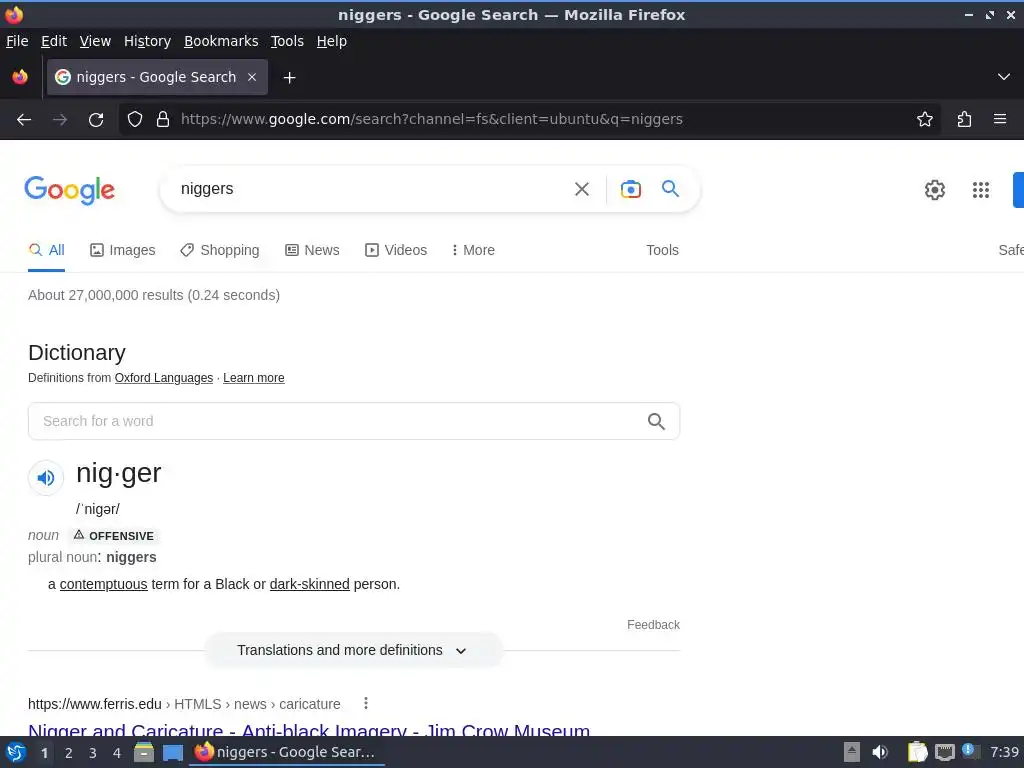This screenshot has width=1024, height=768.
Task: Open Google quick settings gear
Action: click(x=935, y=190)
